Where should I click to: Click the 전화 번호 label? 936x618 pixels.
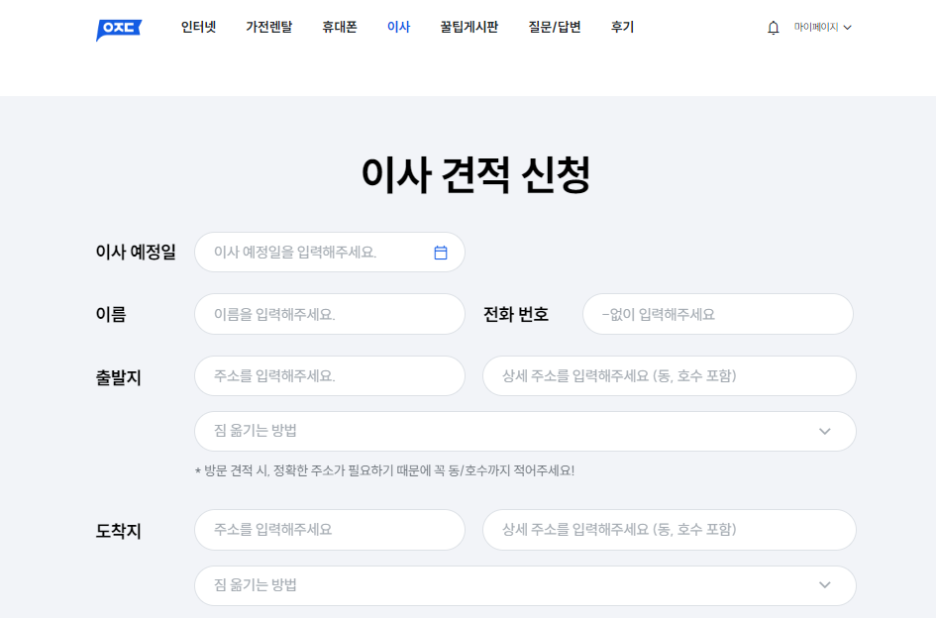pyautogui.click(x=516, y=314)
